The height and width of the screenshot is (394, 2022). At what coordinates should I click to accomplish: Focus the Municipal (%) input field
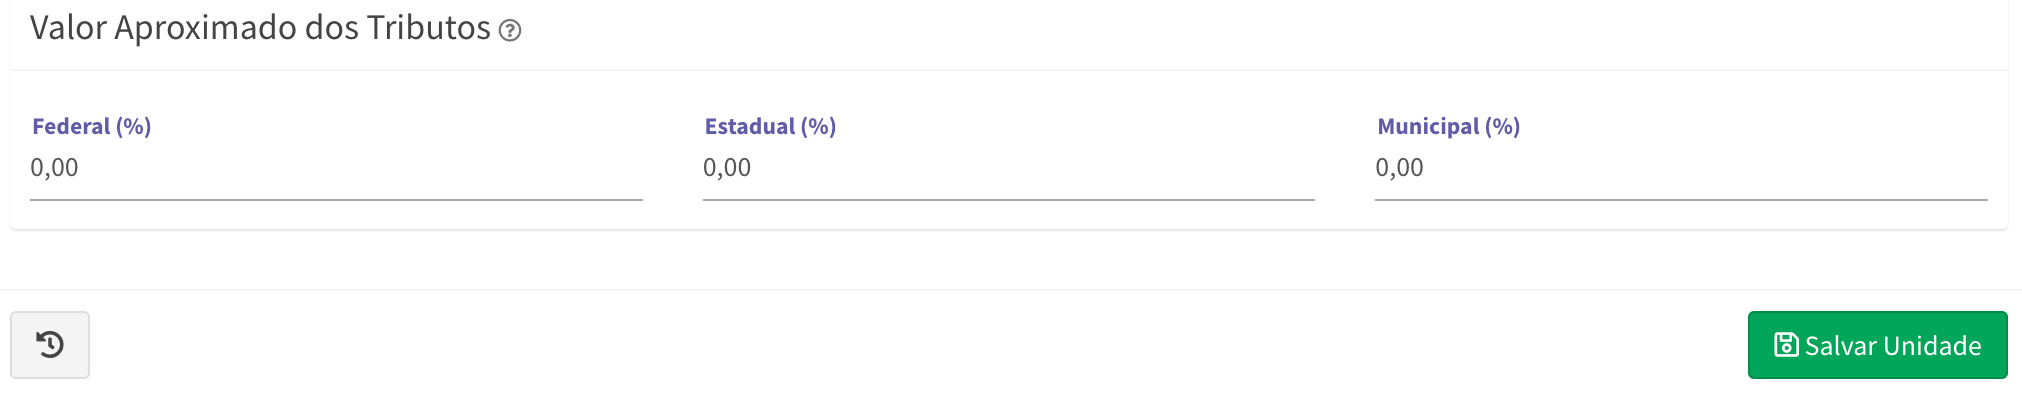(1681, 168)
